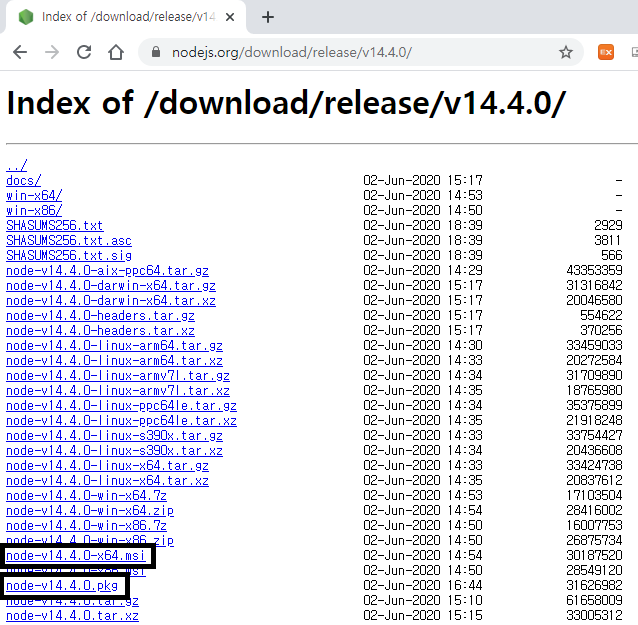Close the Index of /download/release tab

[x=229, y=17]
